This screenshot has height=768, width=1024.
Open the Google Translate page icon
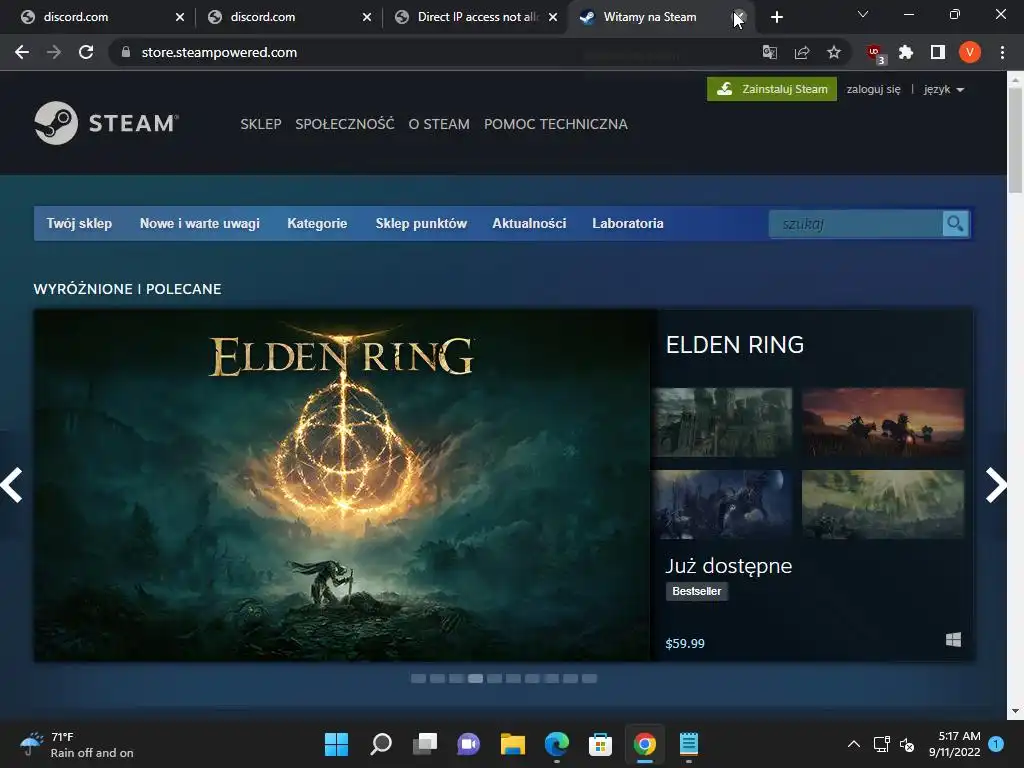770,52
